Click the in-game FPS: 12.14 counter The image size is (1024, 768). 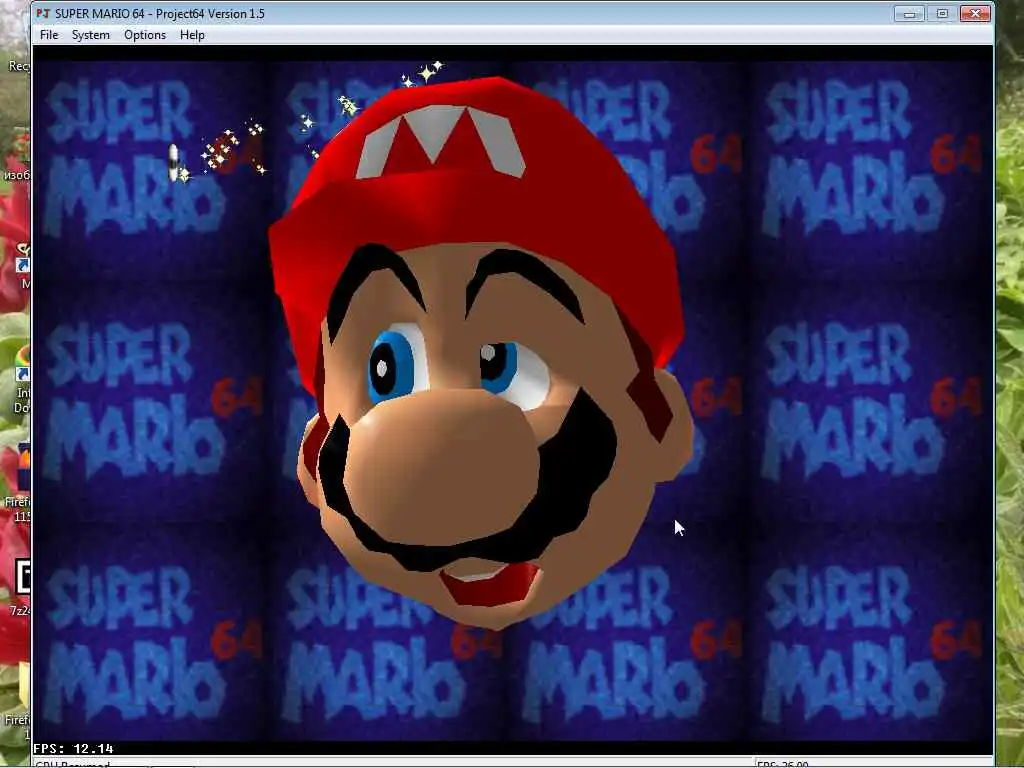(x=73, y=748)
